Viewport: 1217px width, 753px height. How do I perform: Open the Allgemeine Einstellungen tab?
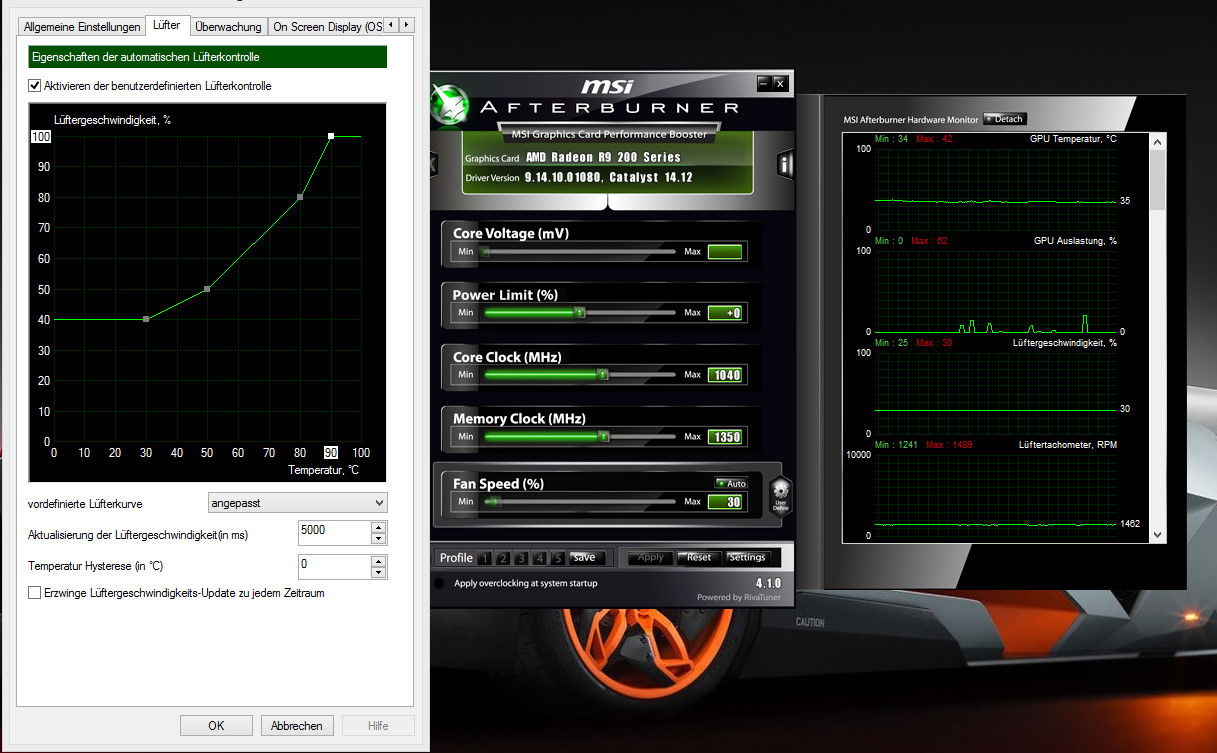coord(82,27)
